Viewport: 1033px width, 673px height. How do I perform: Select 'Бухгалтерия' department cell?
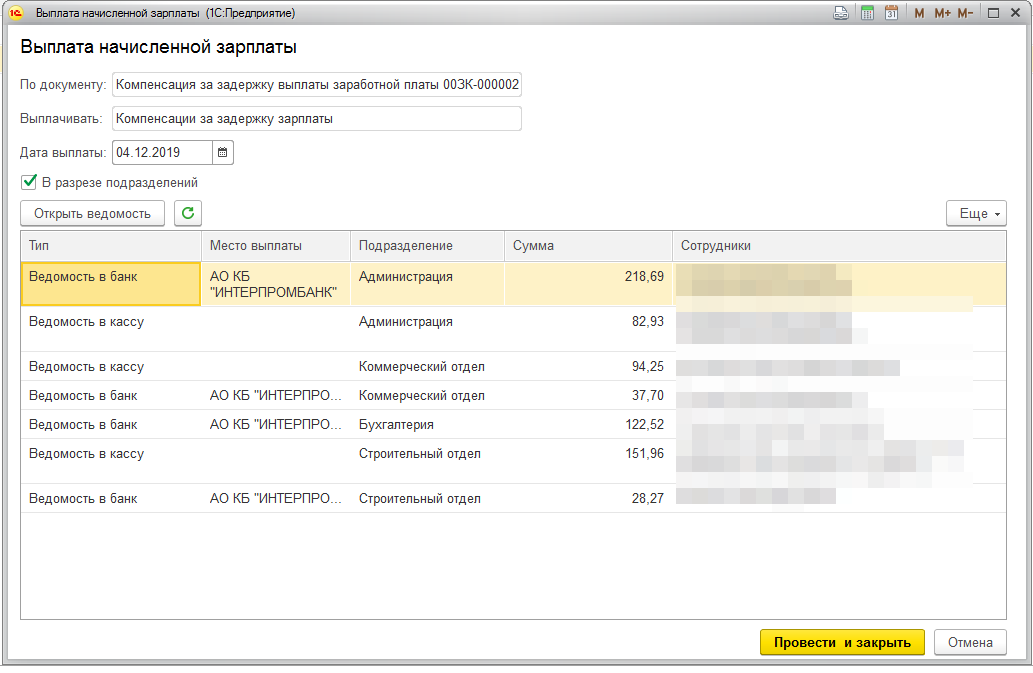(428, 424)
